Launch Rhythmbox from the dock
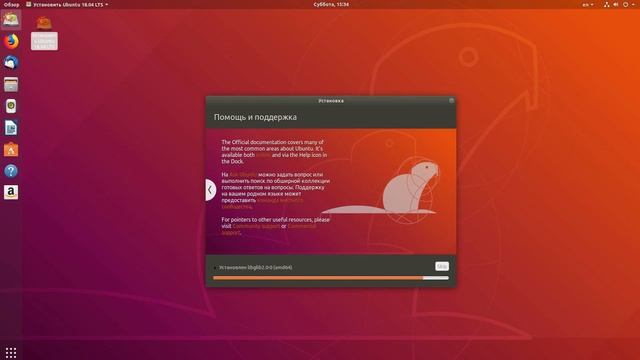Image resolution: width=640 pixels, height=360 pixels. pyautogui.click(x=11, y=106)
